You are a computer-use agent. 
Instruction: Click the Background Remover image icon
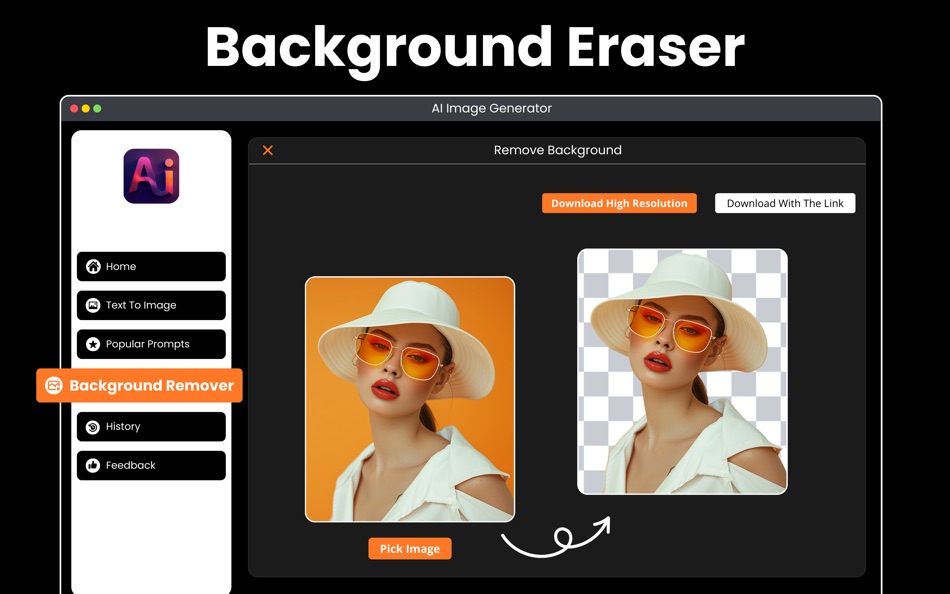pos(54,385)
